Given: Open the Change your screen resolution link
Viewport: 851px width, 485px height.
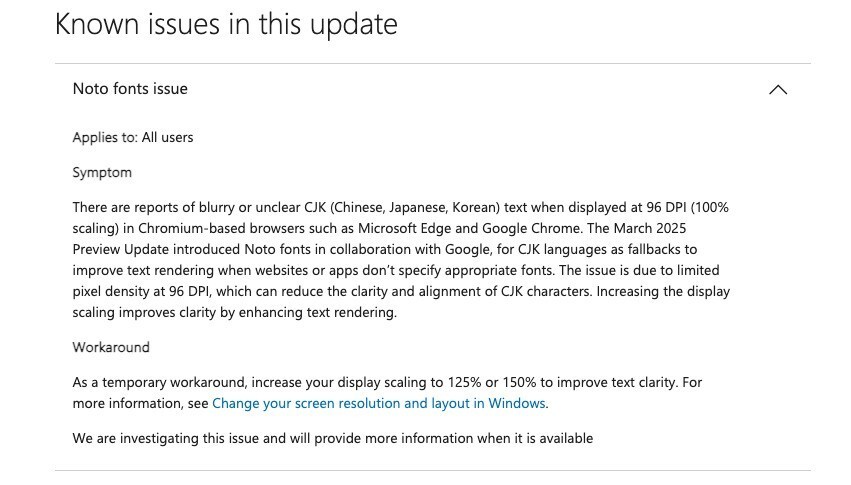Looking at the screenshot, I should (x=379, y=403).
